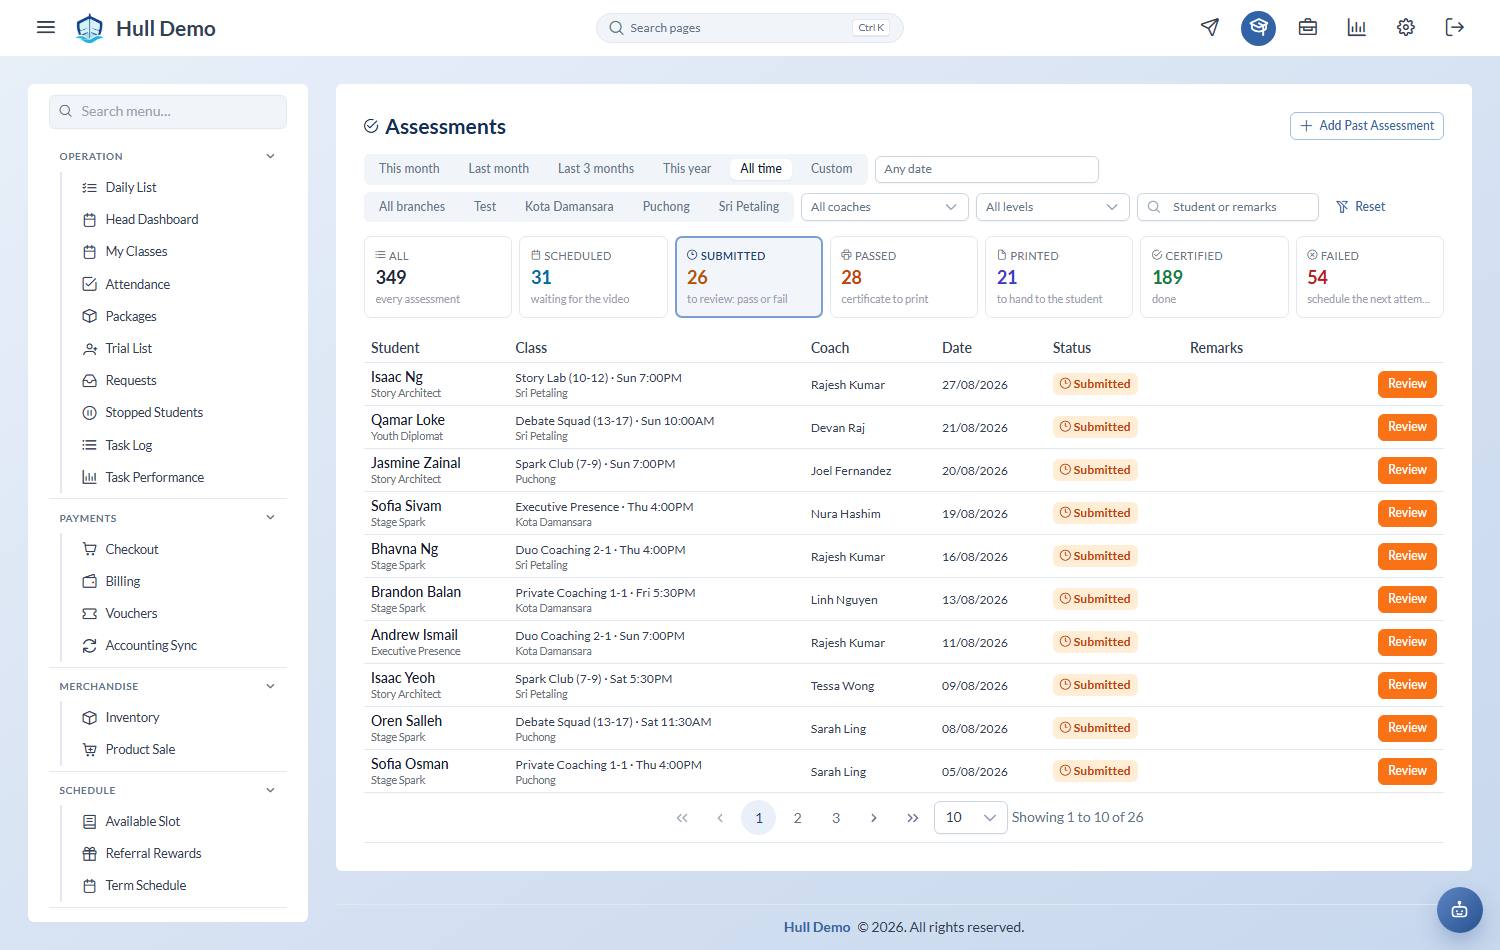The height and width of the screenshot is (950, 1500).
Task: Review Isaac Ng's Story Lab assessment
Action: coord(1407,384)
